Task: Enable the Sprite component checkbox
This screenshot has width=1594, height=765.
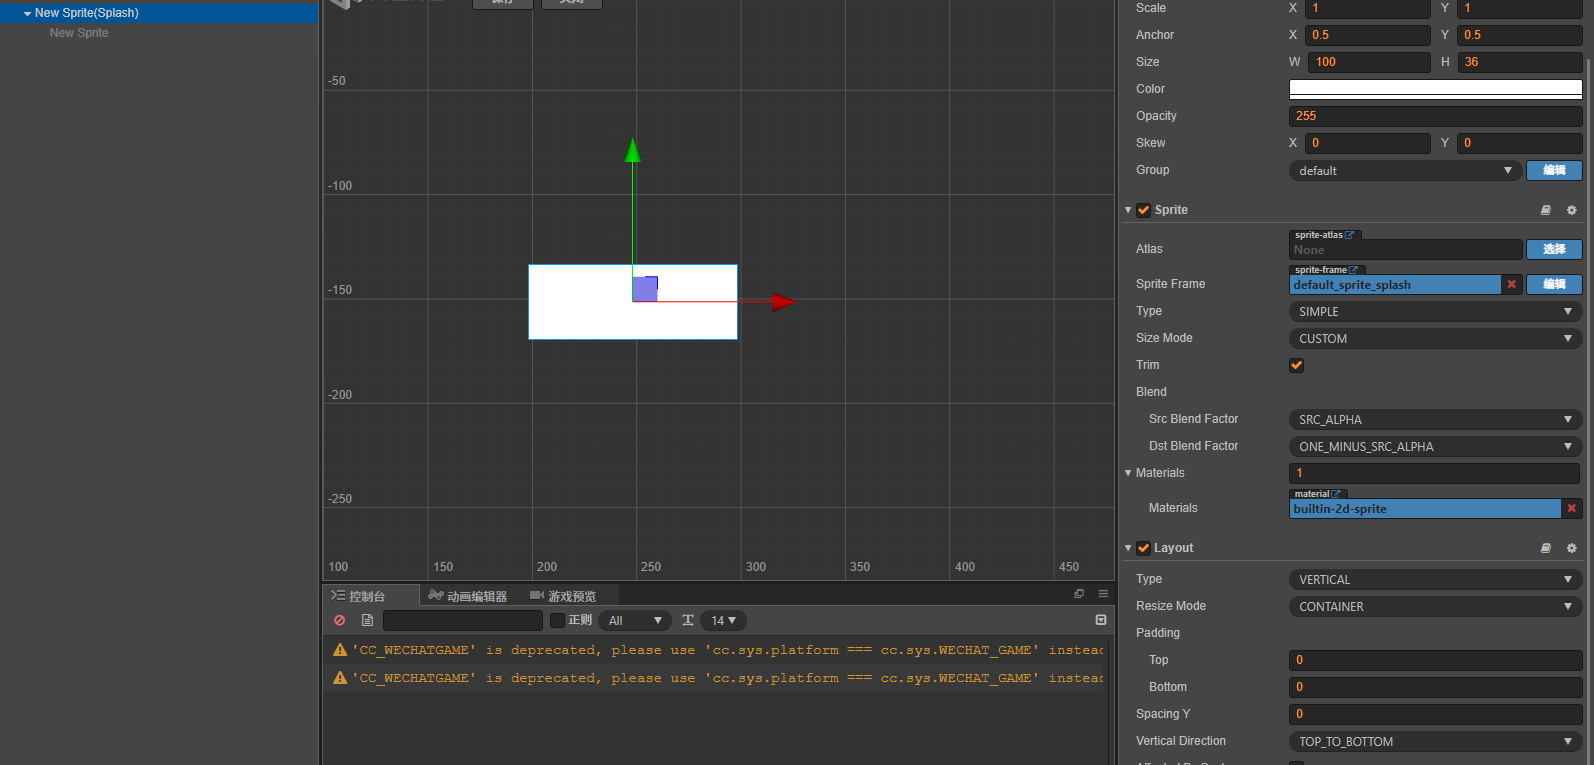Action: click(1143, 210)
